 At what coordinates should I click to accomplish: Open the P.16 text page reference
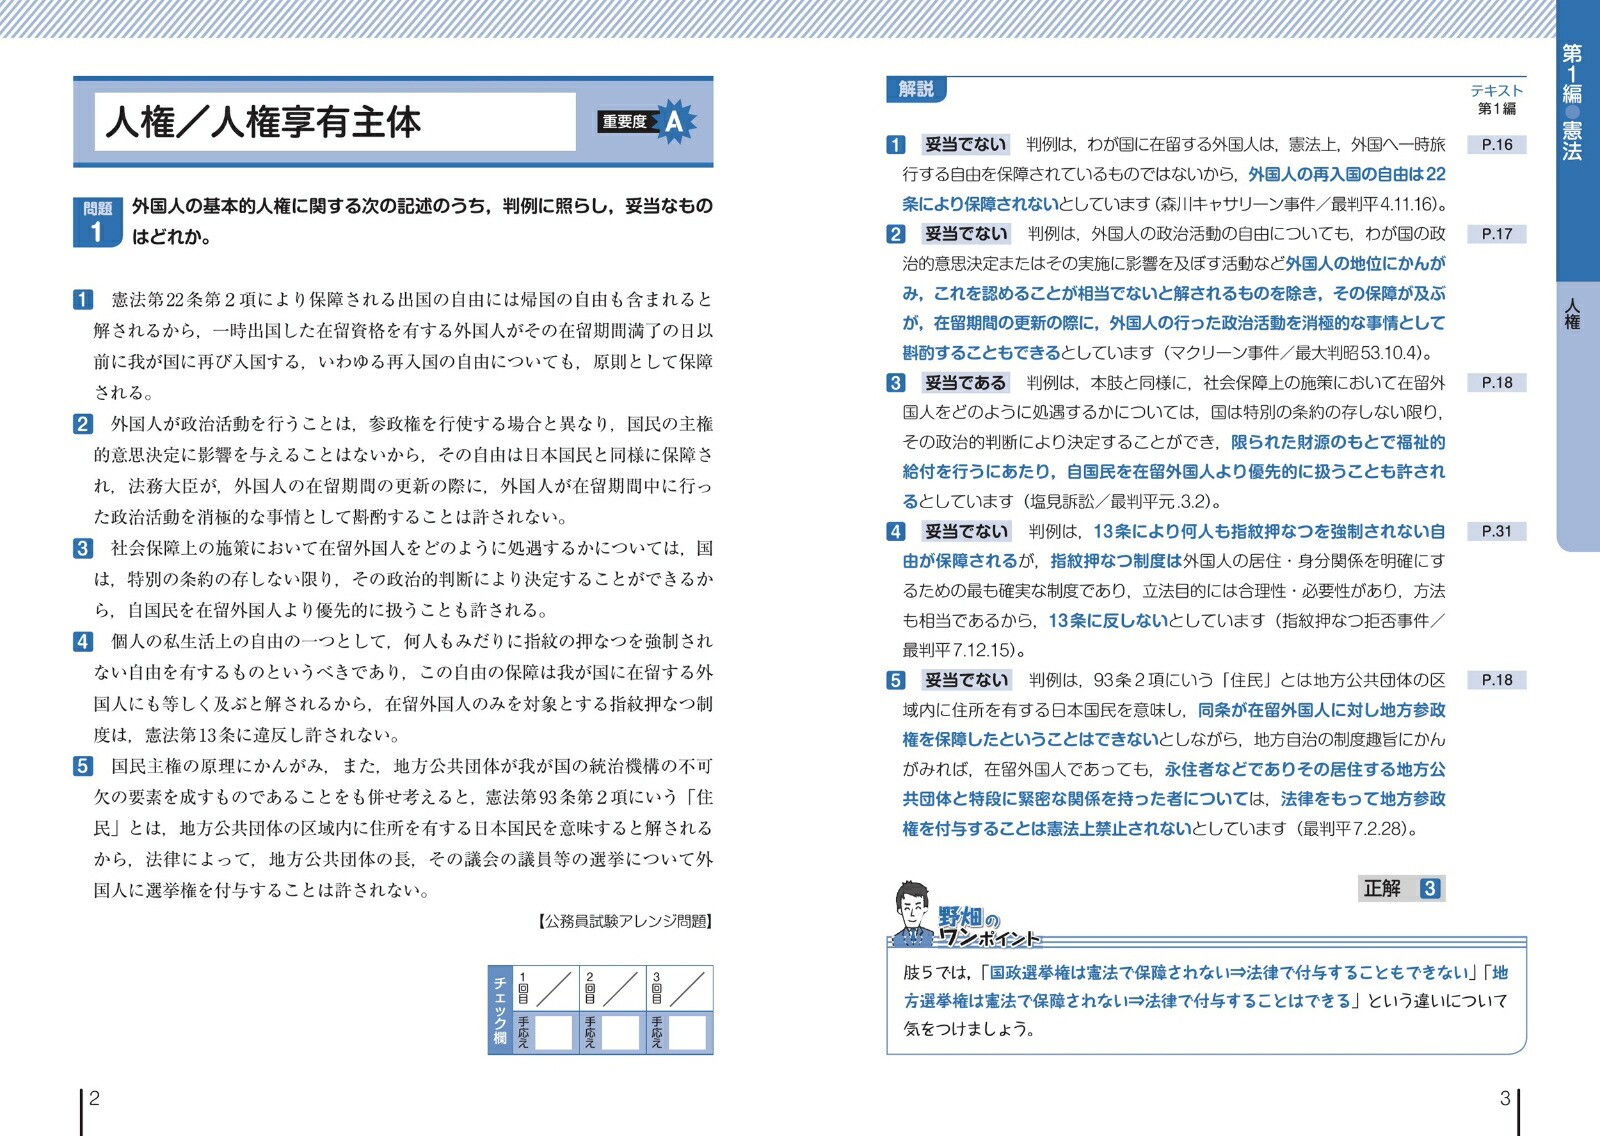[1496, 145]
